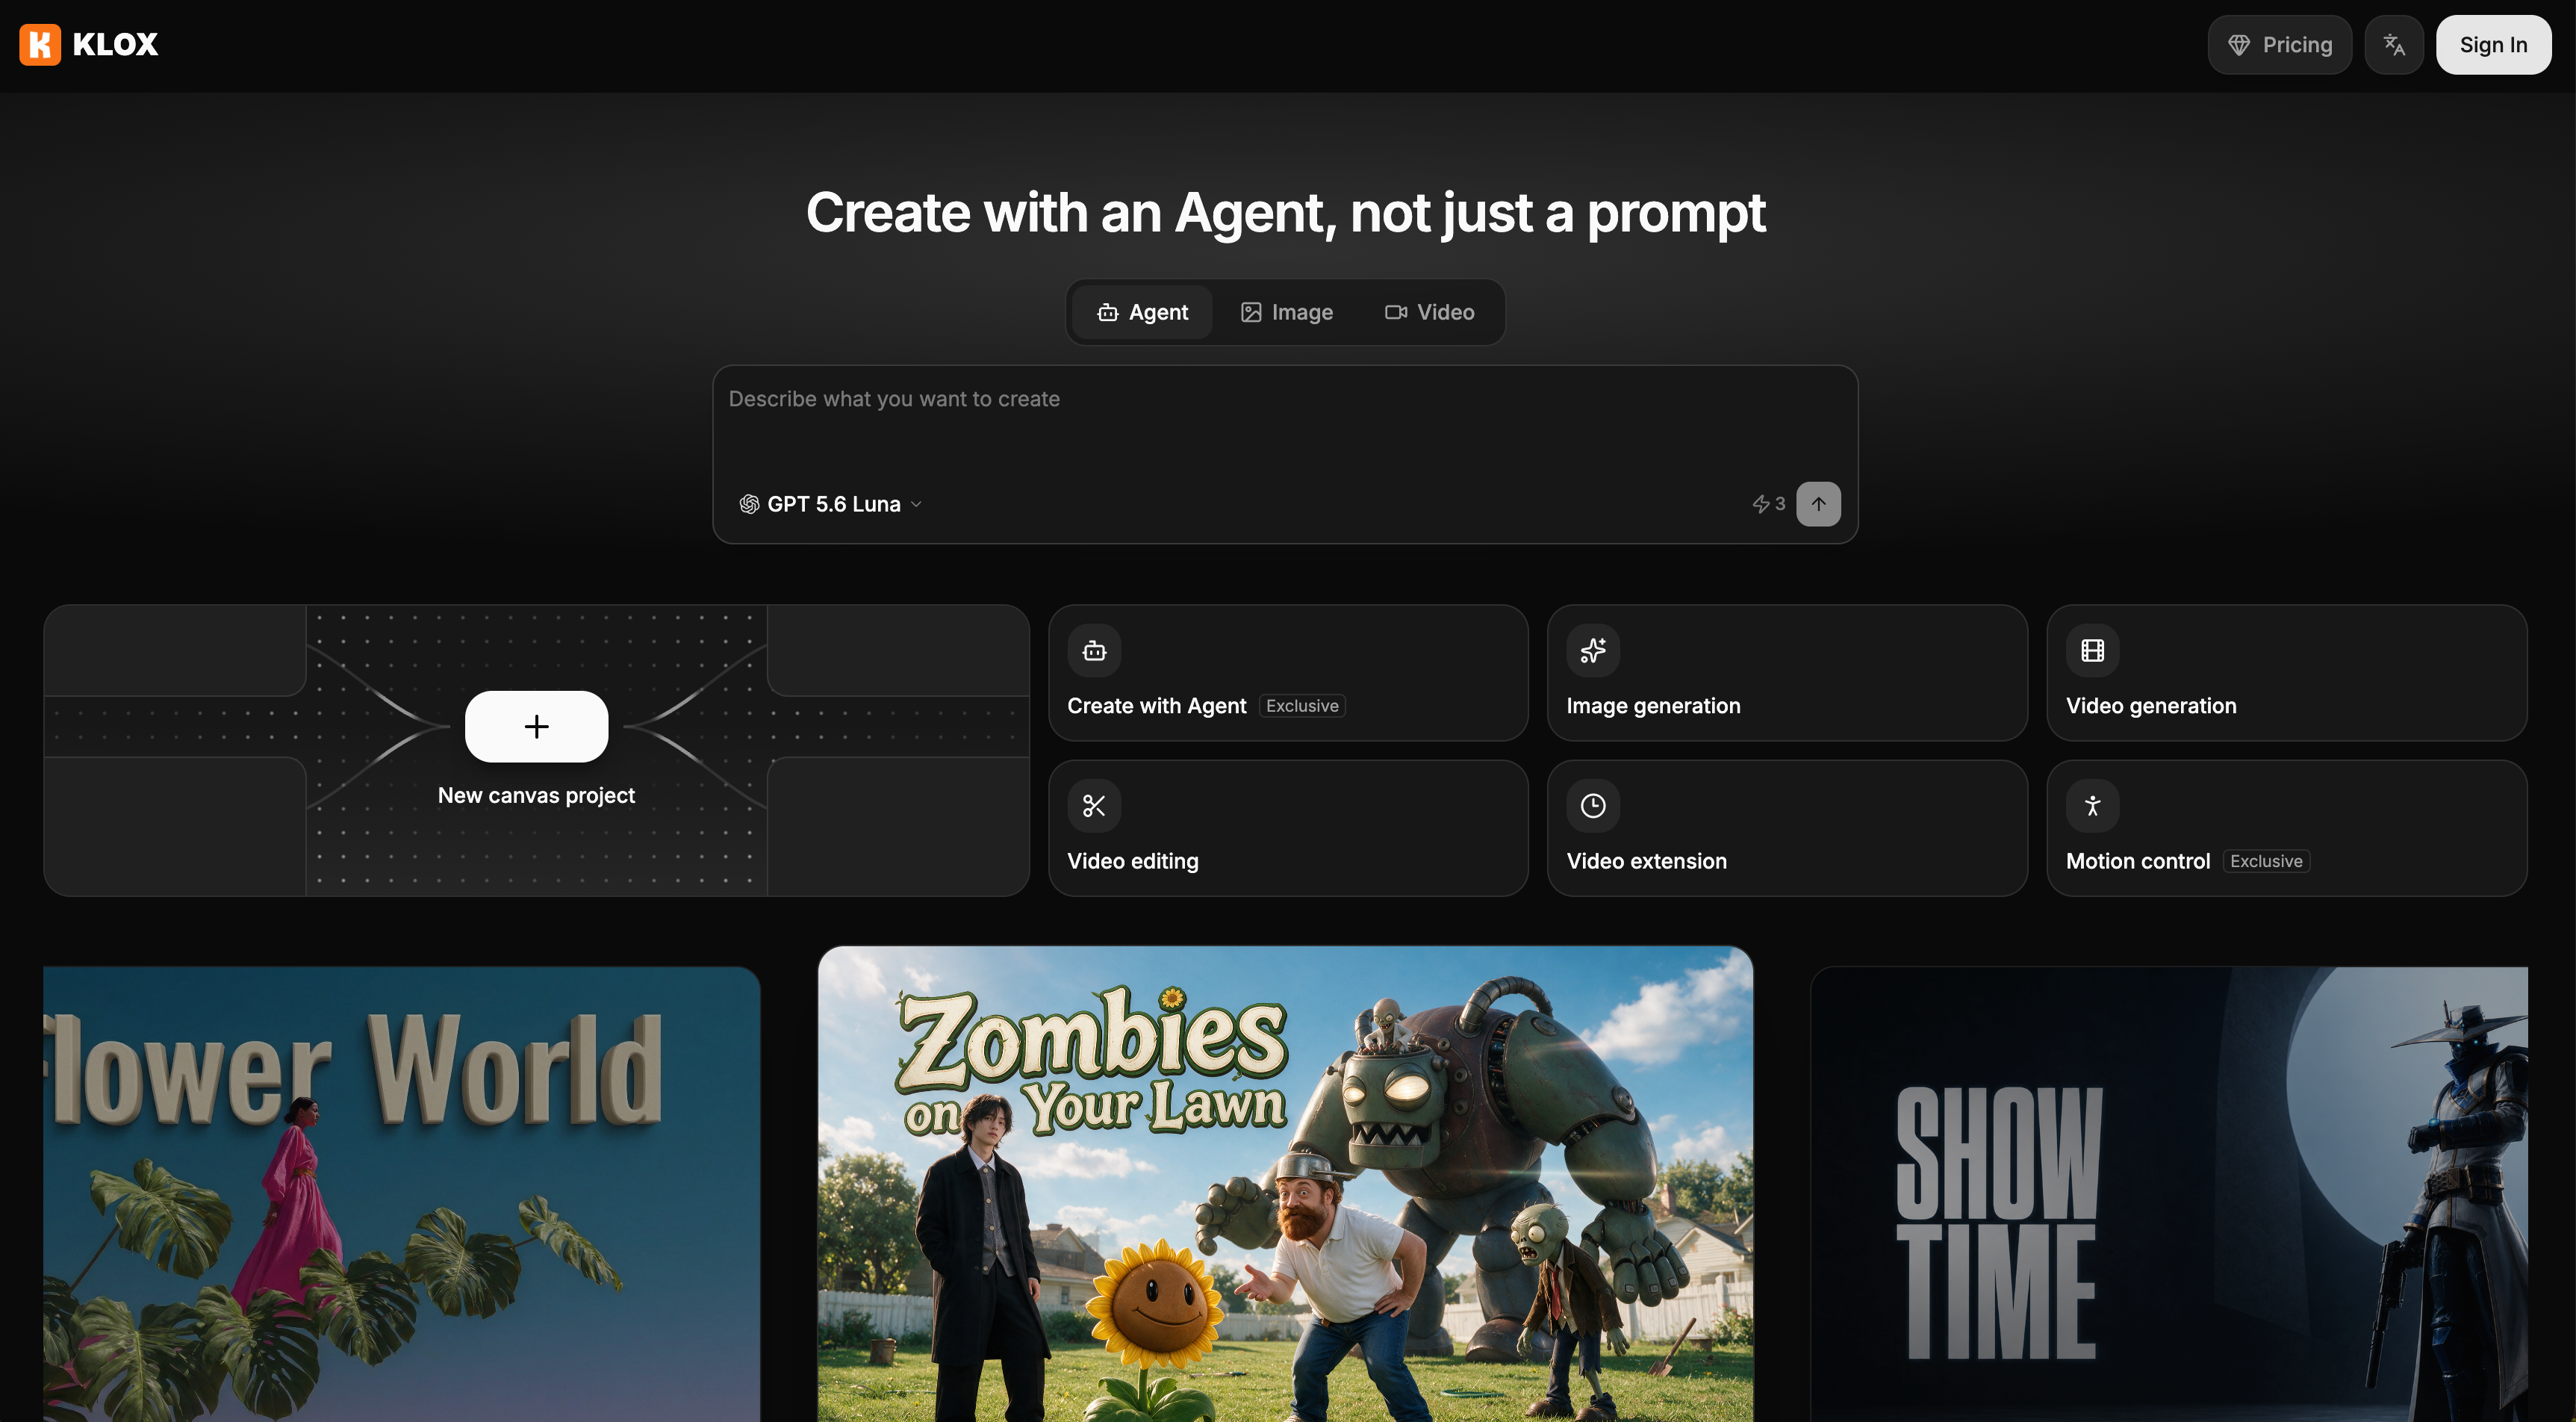
Task: Click the robot icon on Create with Agent card
Action: click(1094, 651)
